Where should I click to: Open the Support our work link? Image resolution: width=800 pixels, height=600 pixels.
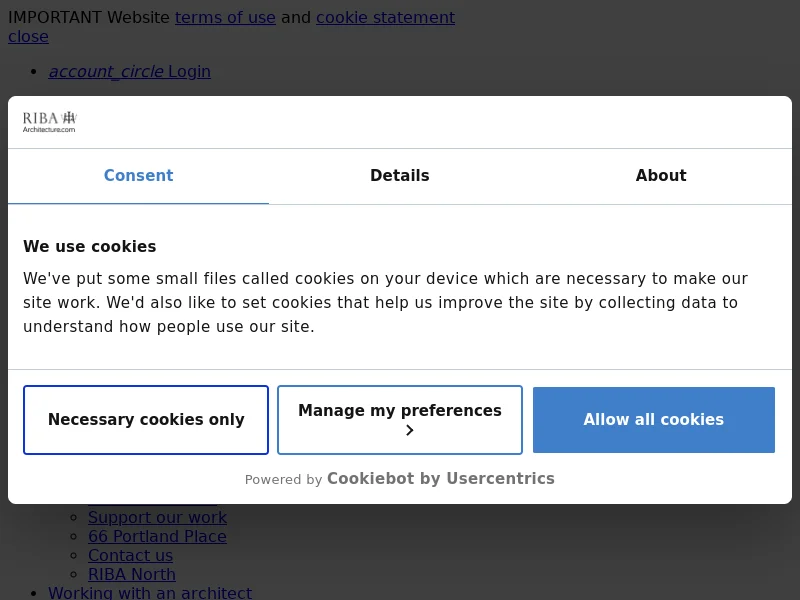157,518
